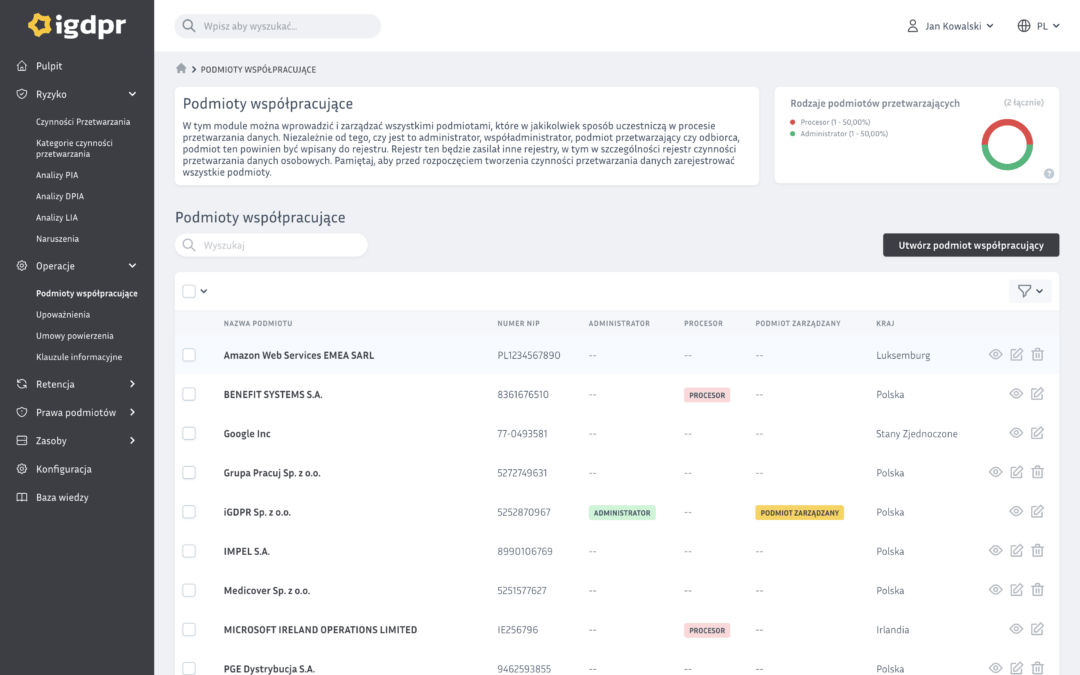The width and height of the screenshot is (1080, 675).
Task: Click the user profile icon
Action: click(x=913, y=25)
